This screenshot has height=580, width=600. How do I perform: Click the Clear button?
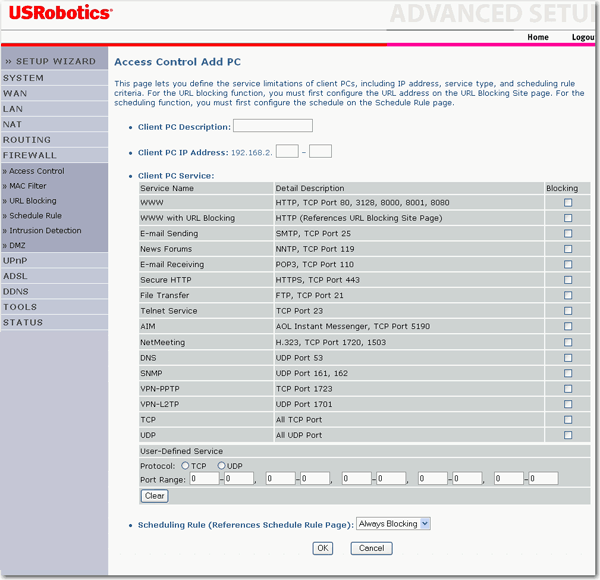pyautogui.click(x=155, y=496)
